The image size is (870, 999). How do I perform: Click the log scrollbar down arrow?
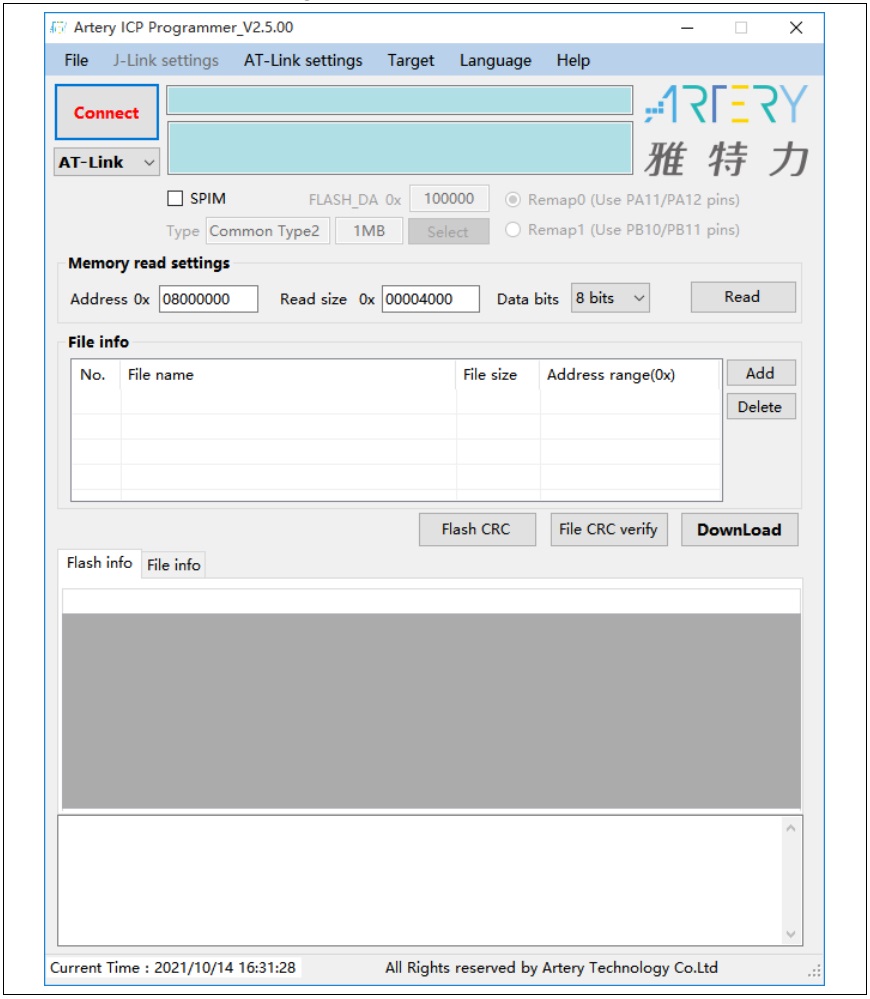pos(791,934)
